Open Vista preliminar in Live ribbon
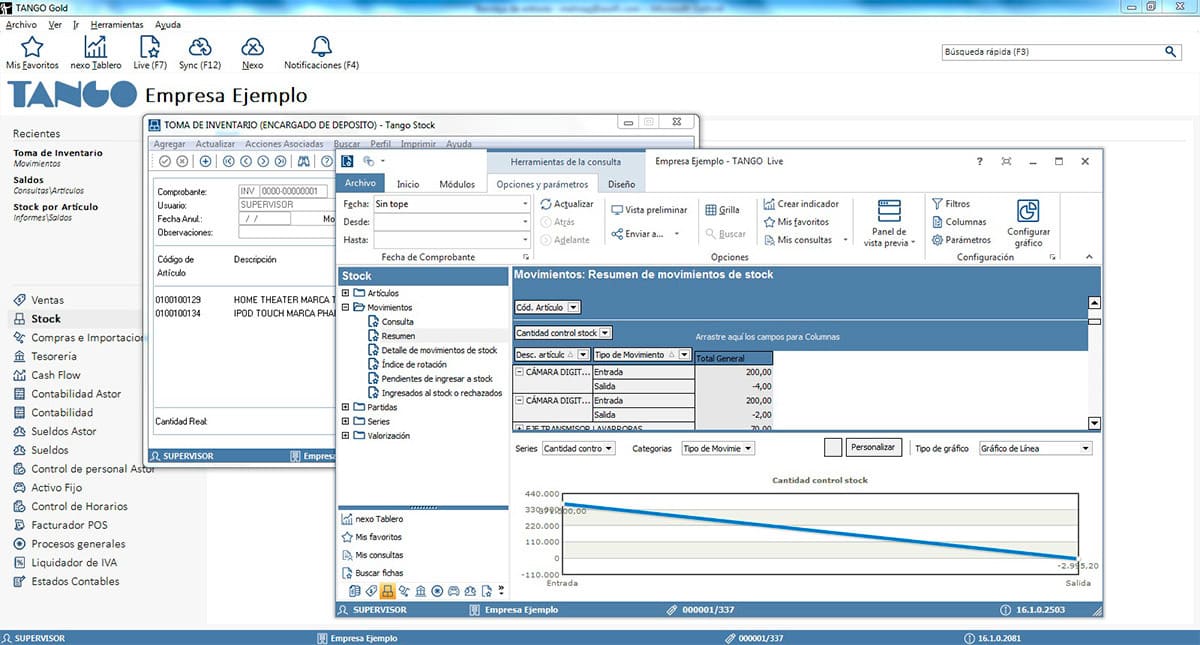The image size is (1200, 645). pyautogui.click(x=649, y=210)
